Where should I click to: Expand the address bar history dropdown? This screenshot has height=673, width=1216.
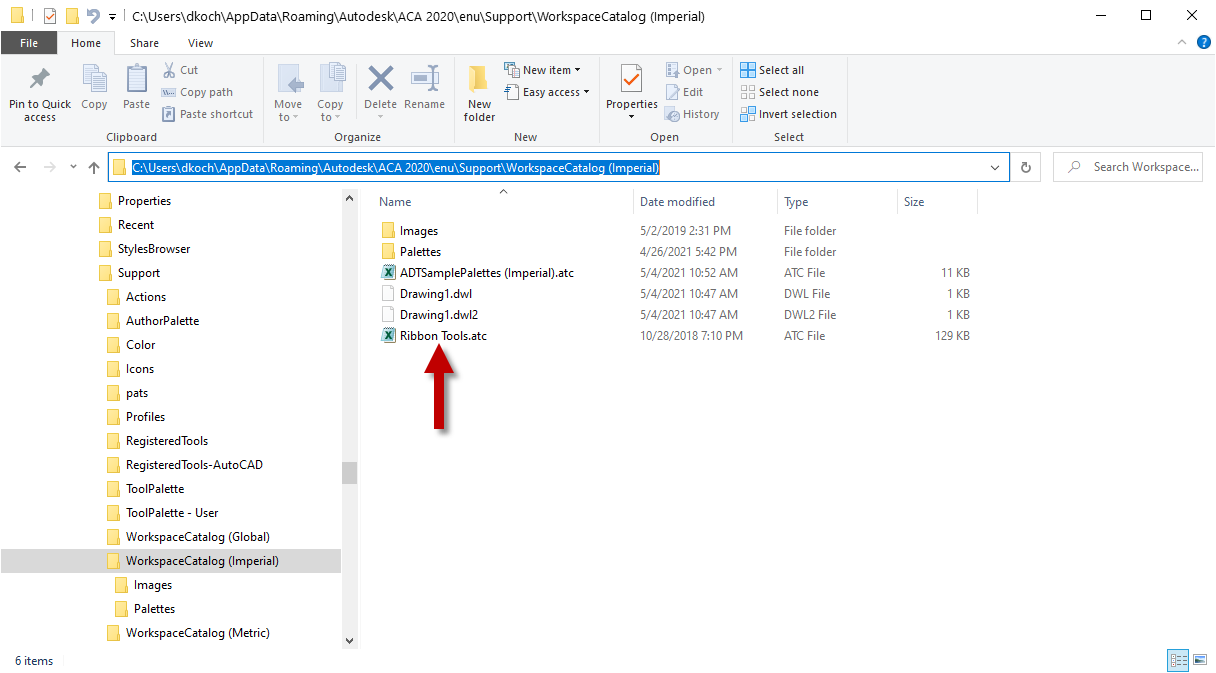994,167
